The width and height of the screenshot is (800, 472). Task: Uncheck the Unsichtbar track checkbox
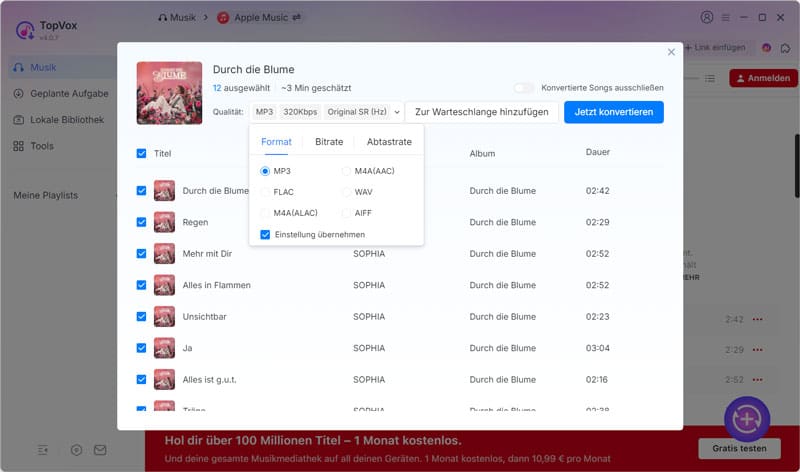[x=141, y=316]
